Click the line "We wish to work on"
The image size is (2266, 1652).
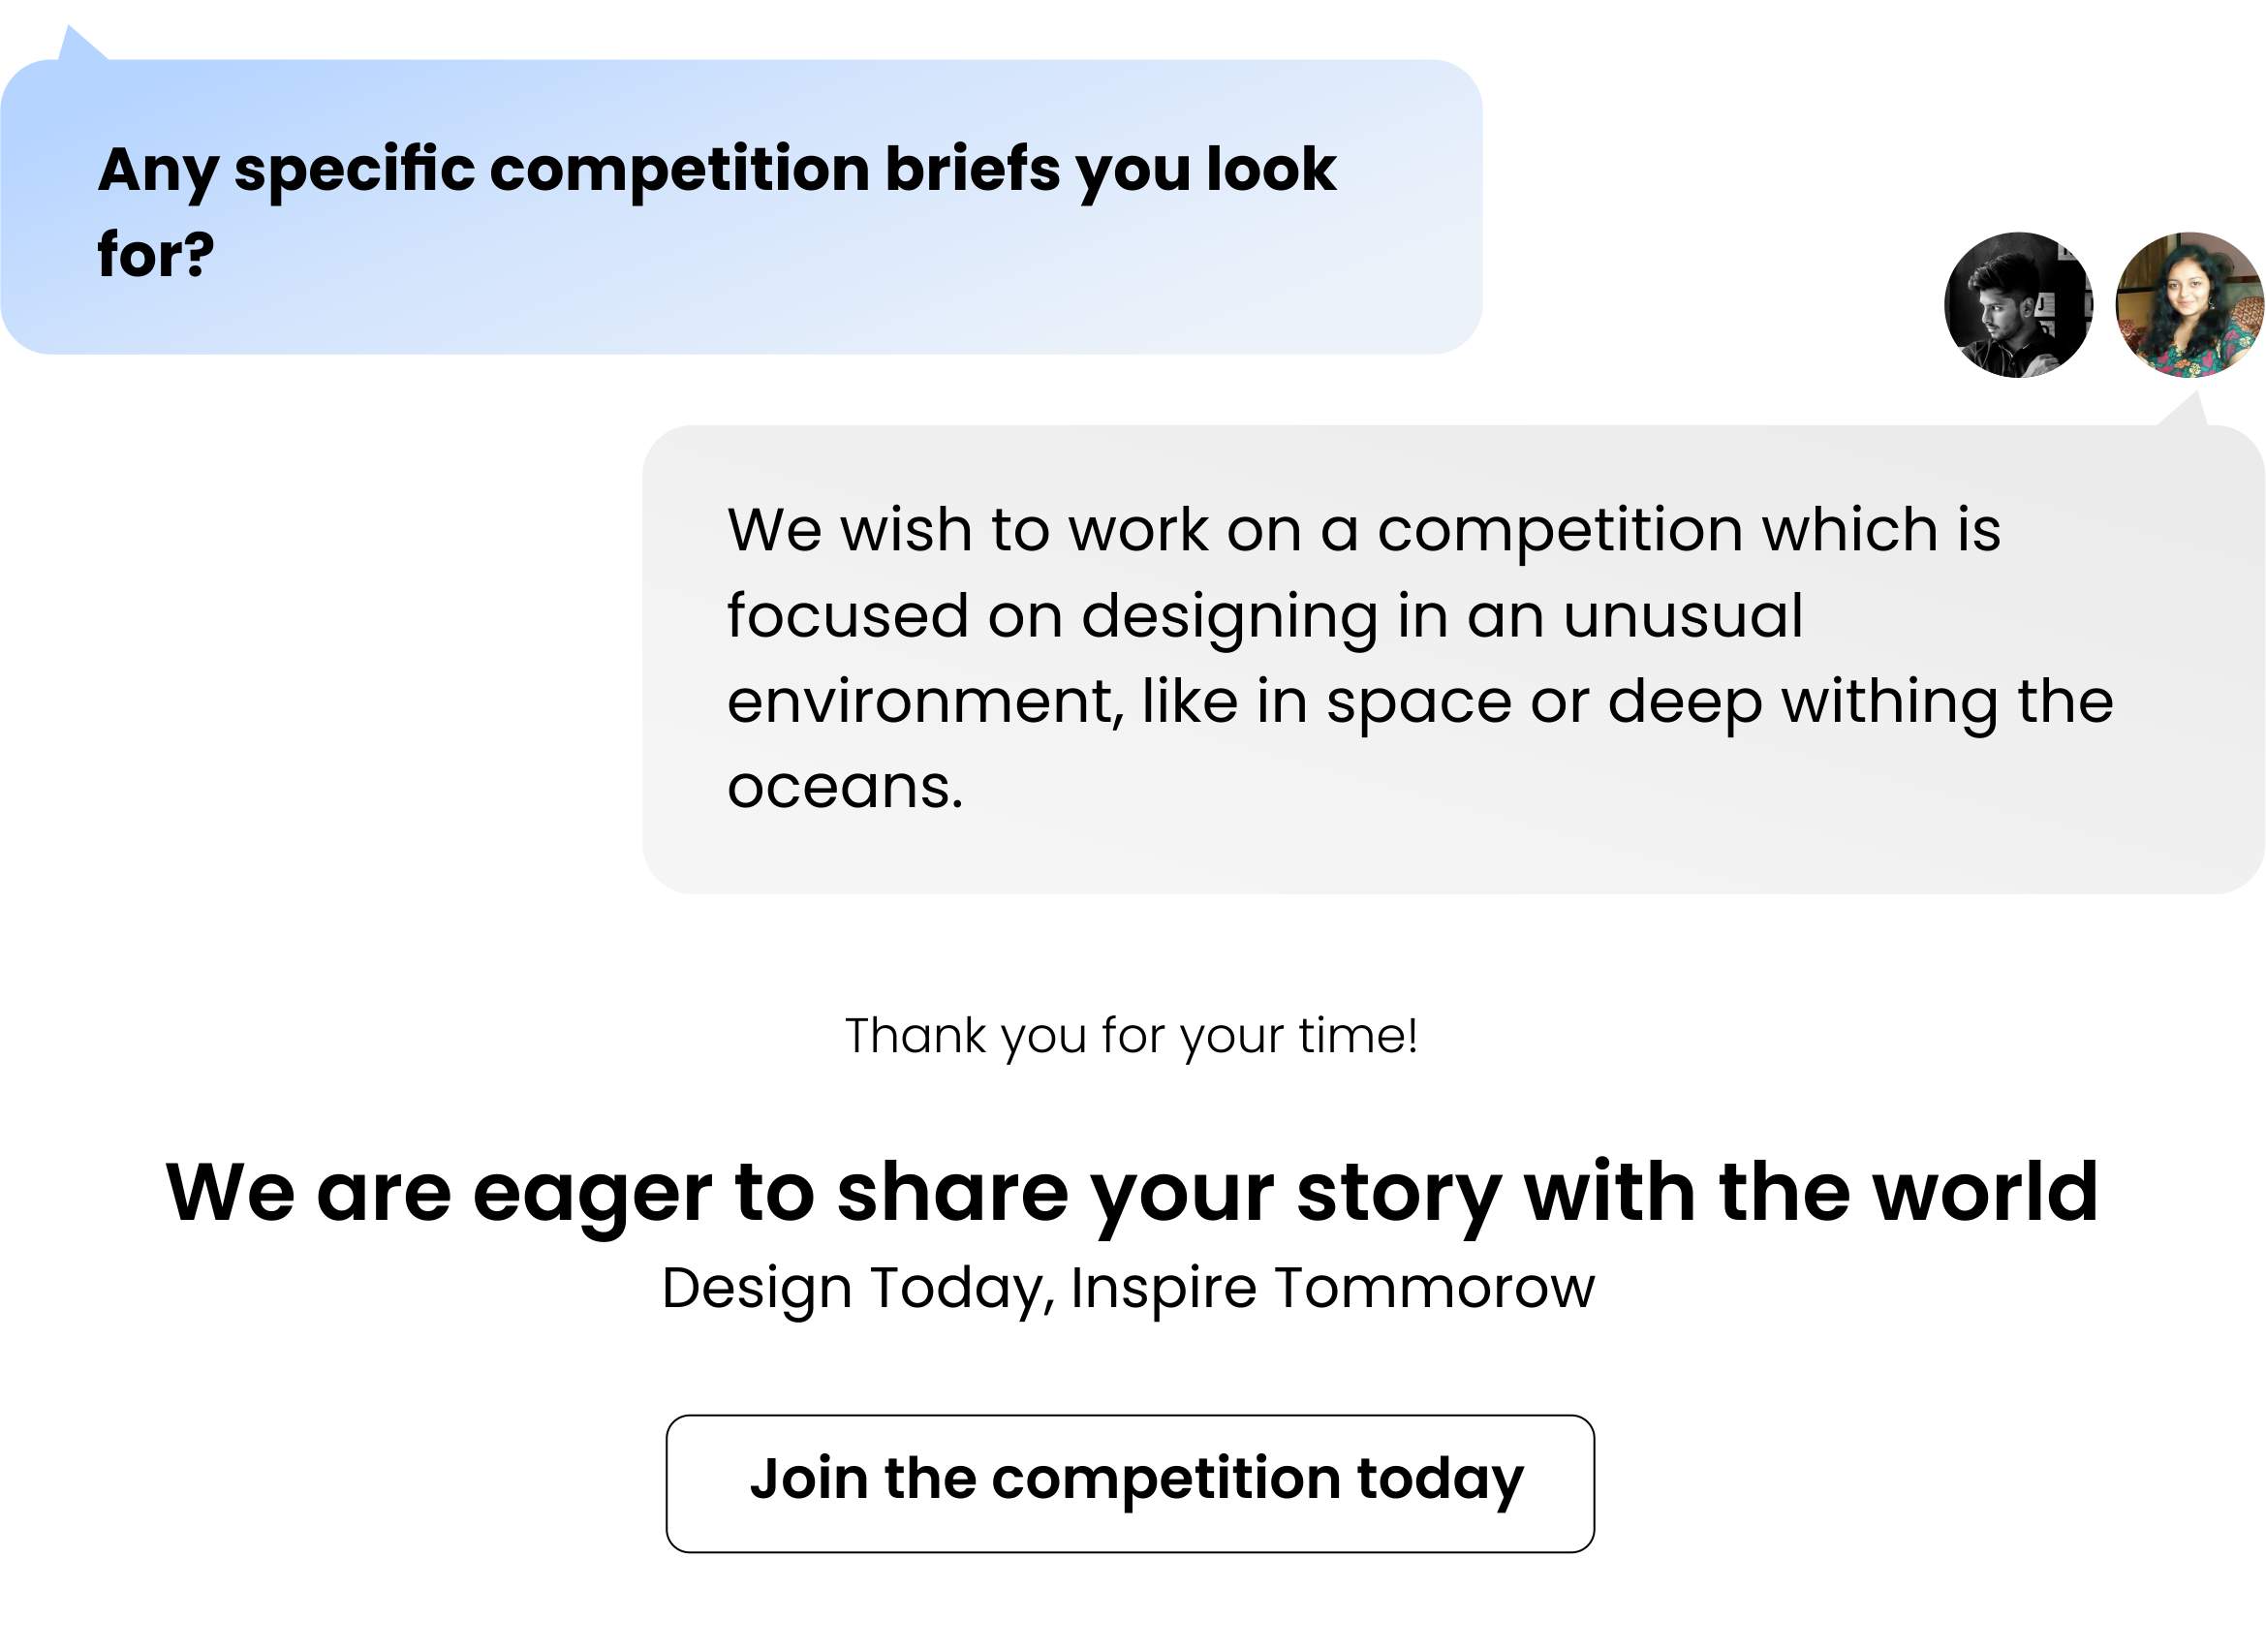[x=1364, y=530]
